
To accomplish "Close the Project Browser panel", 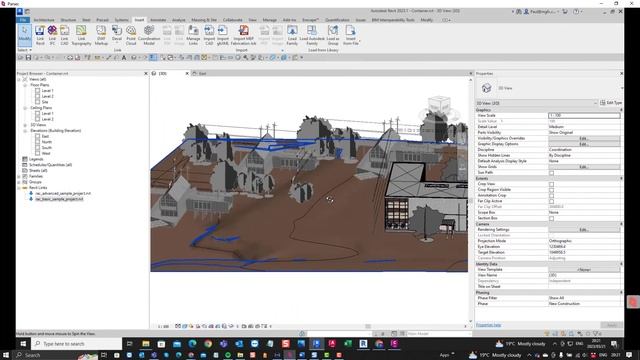I will click(146, 73).
